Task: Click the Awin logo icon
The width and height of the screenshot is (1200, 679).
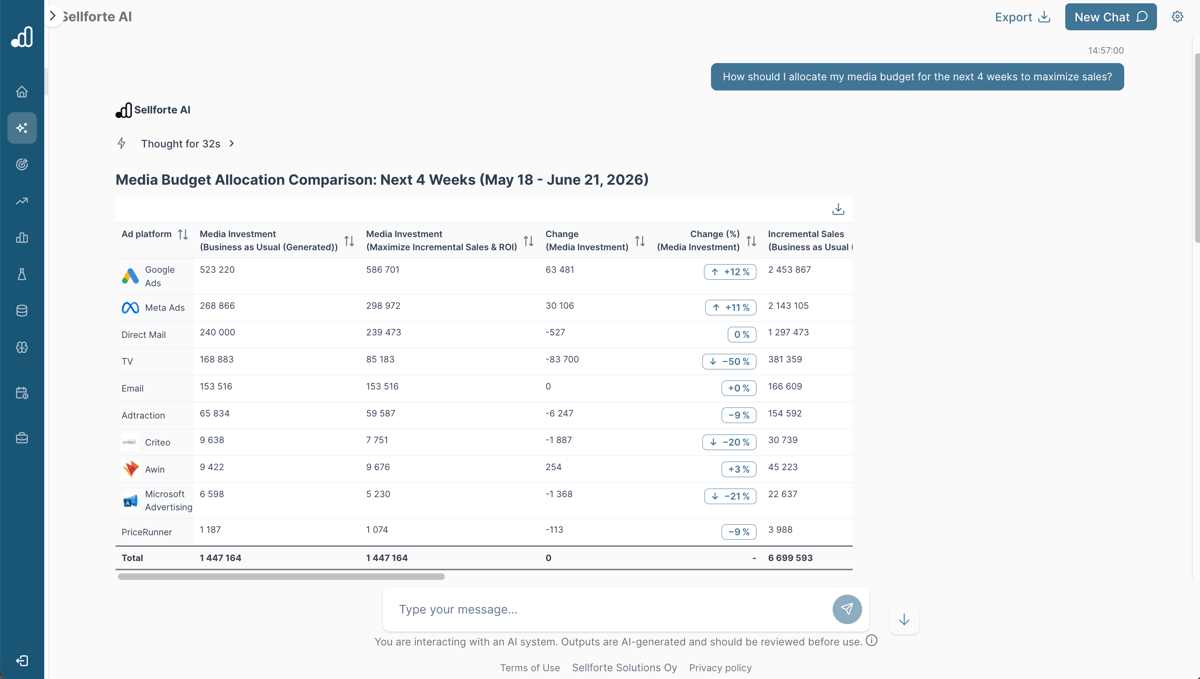Action: coord(130,469)
